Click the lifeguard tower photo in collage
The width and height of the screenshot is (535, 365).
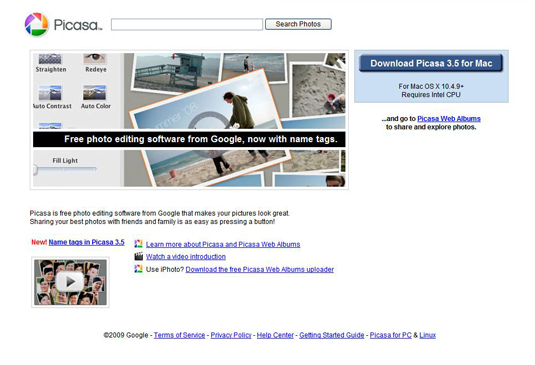click(x=175, y=72)
